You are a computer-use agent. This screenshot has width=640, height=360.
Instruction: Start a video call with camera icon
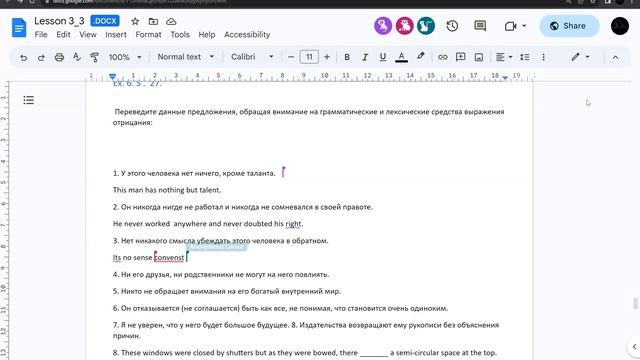pos(510,26)
